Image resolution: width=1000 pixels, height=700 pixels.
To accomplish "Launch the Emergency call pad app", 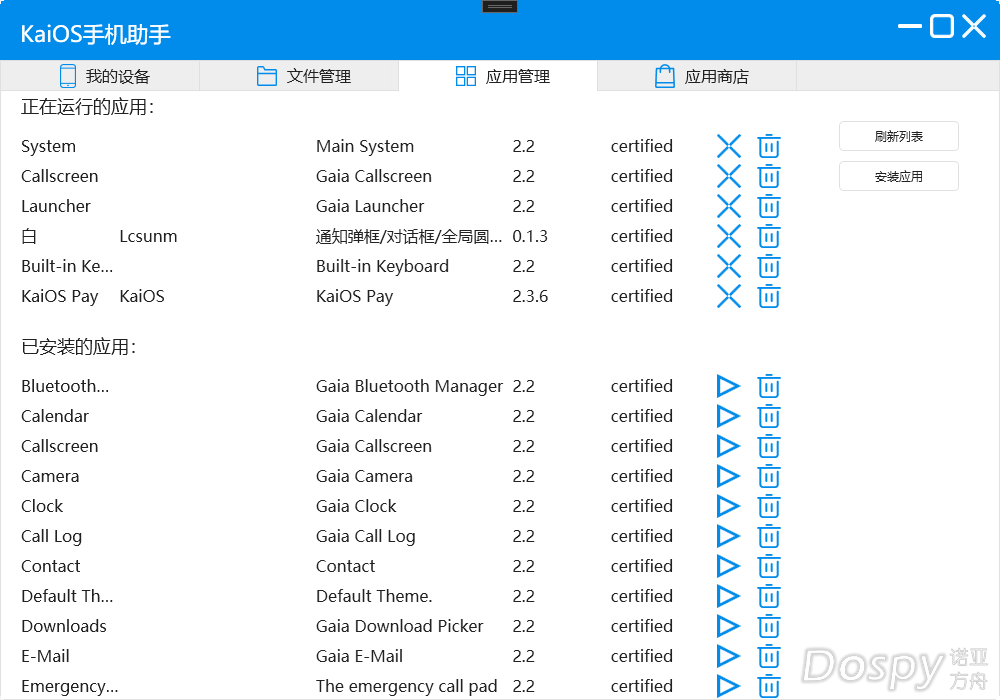I will point(728,686).
